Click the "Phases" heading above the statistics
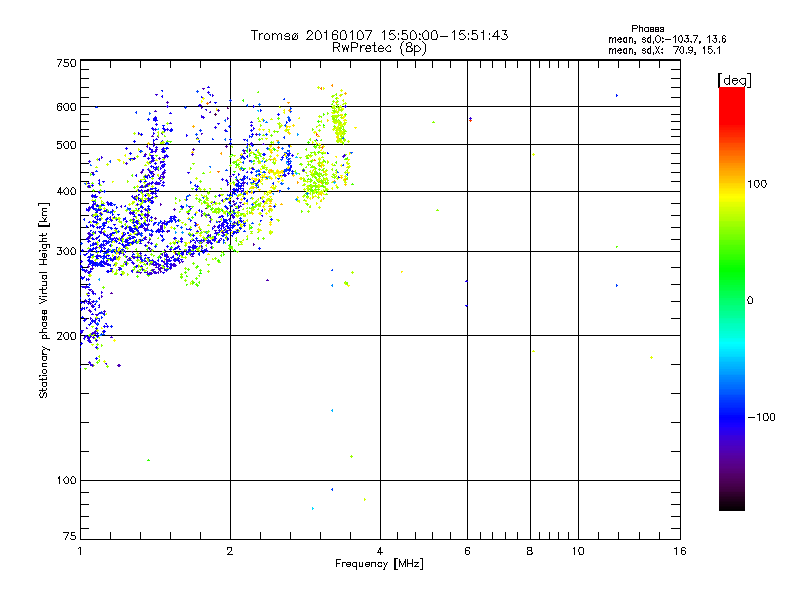 click(x=647, y=29)
